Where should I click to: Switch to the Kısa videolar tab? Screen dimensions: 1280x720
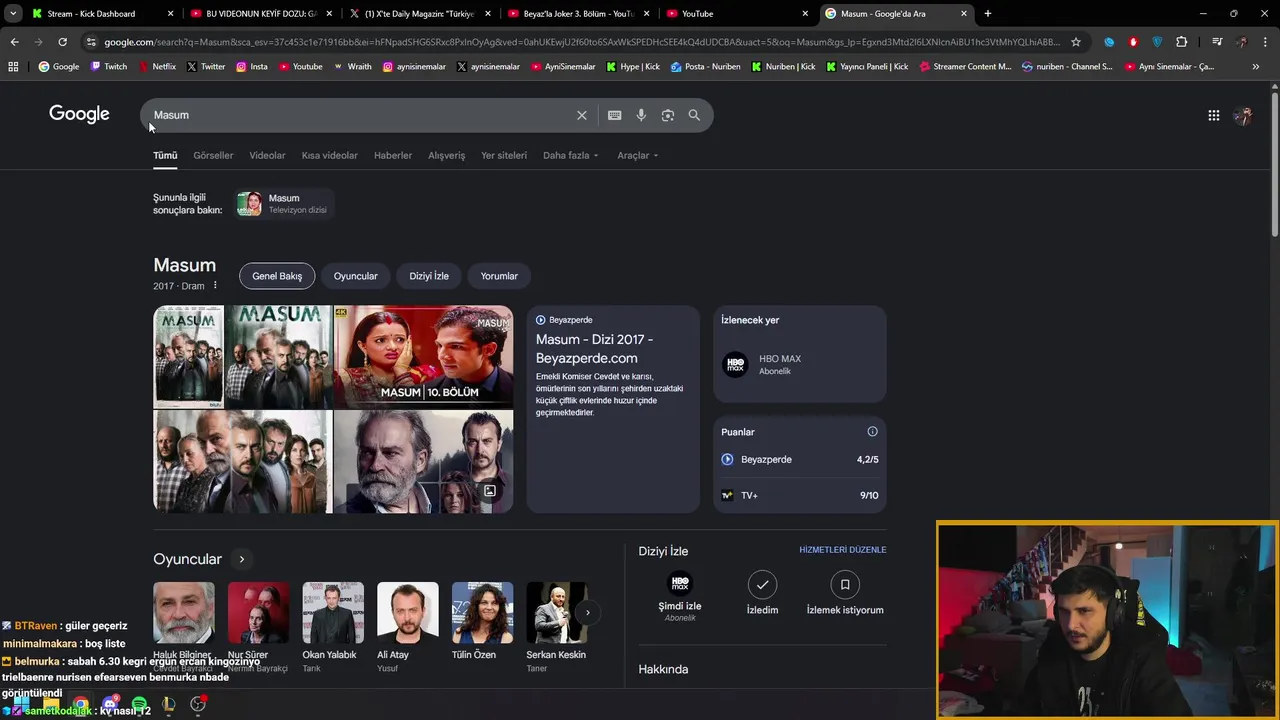click(x=330, y=155)
